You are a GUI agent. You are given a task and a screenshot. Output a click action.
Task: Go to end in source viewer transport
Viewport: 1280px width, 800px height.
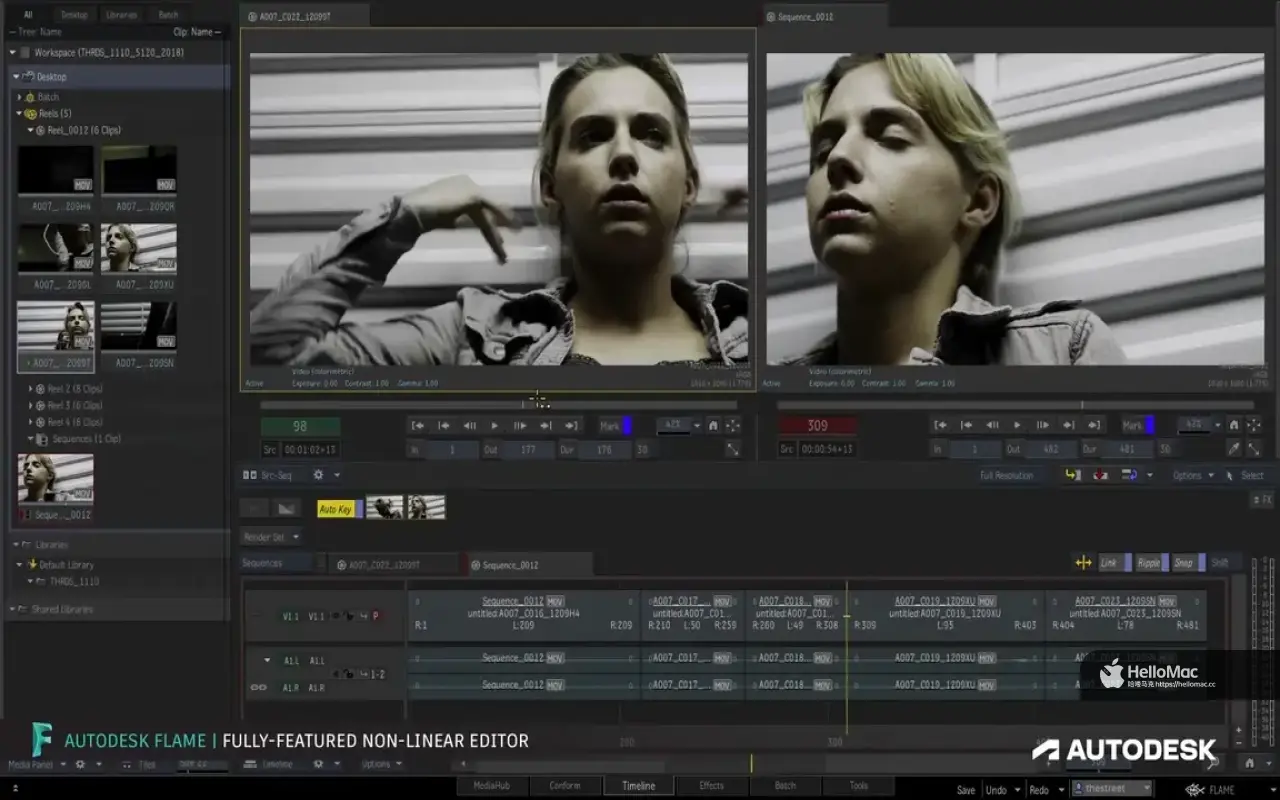coord(571,425)
